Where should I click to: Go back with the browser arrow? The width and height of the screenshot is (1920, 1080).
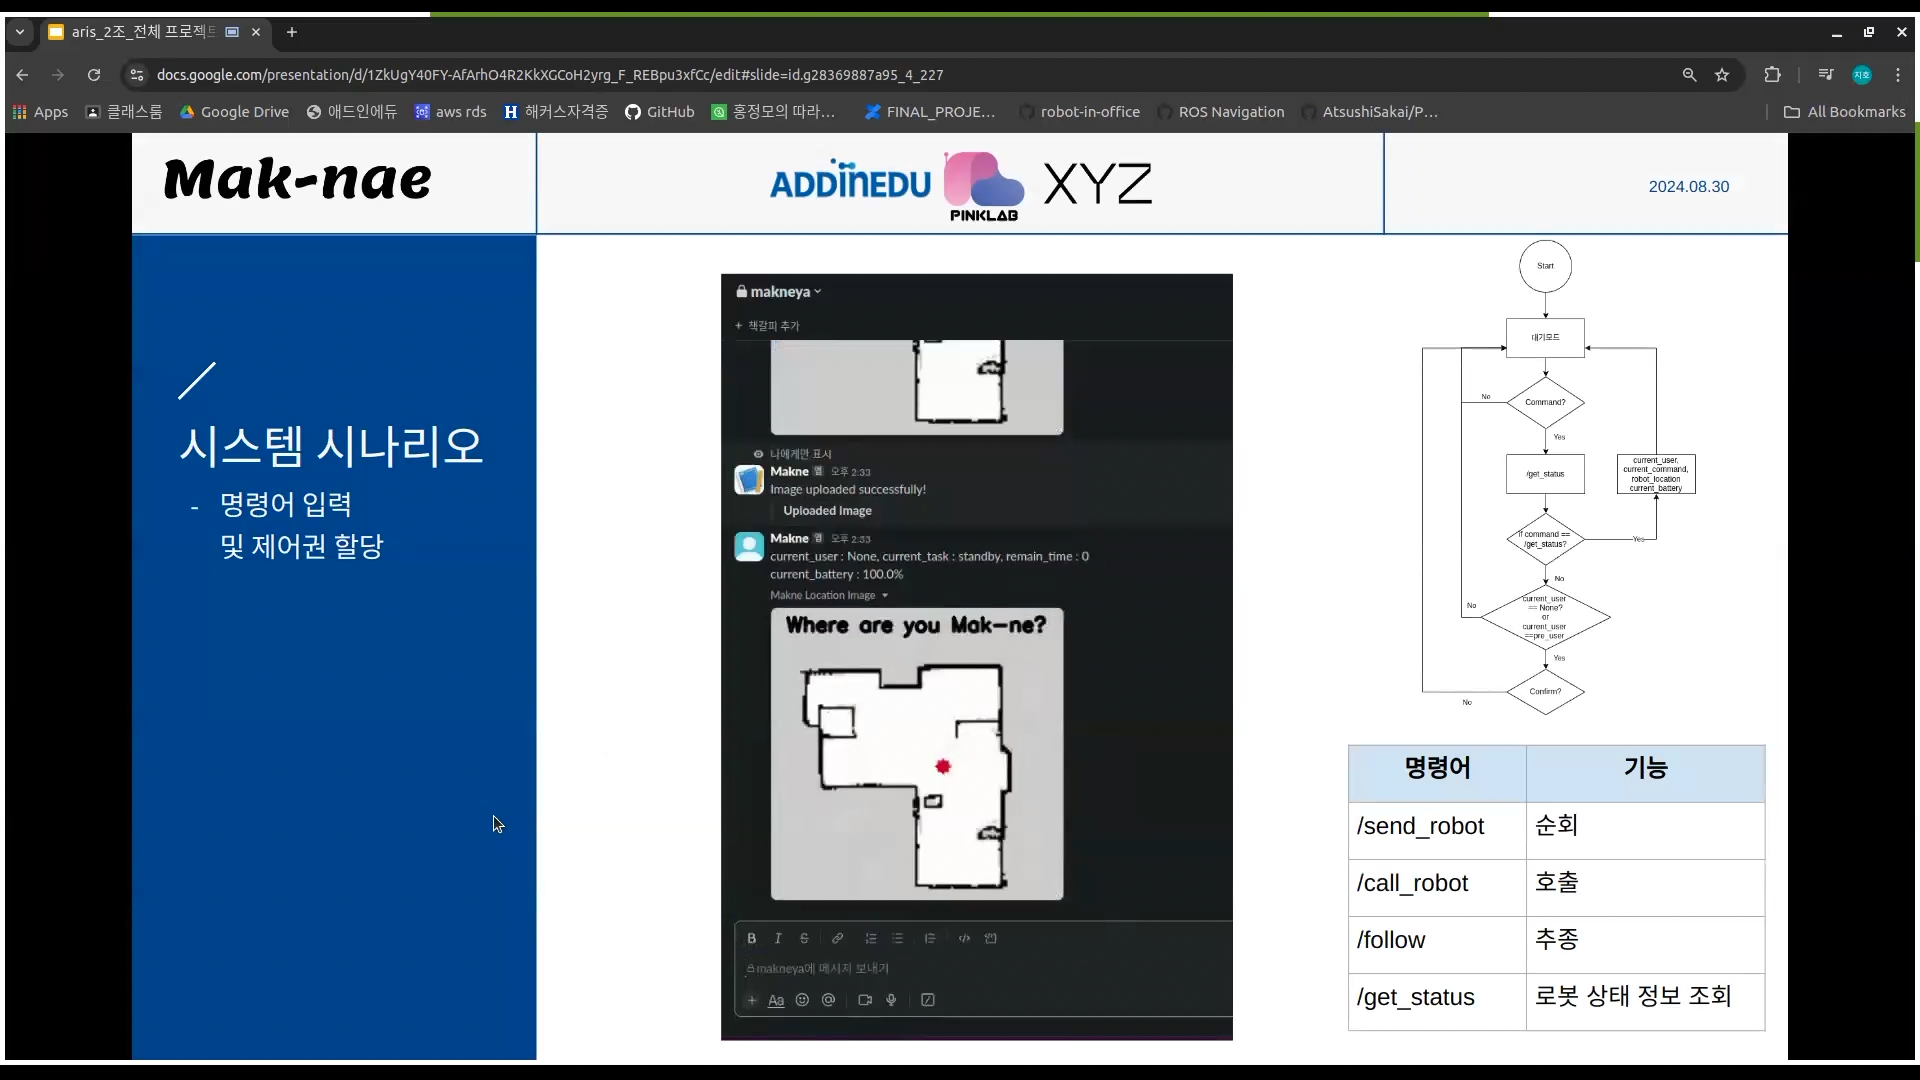click(x=22, y=75)
